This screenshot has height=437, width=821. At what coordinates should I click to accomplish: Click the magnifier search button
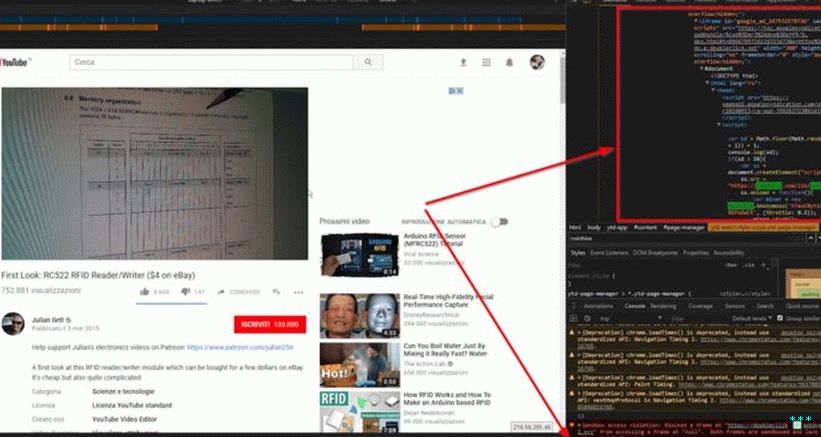pyautogui.click(x=368, y=62)
